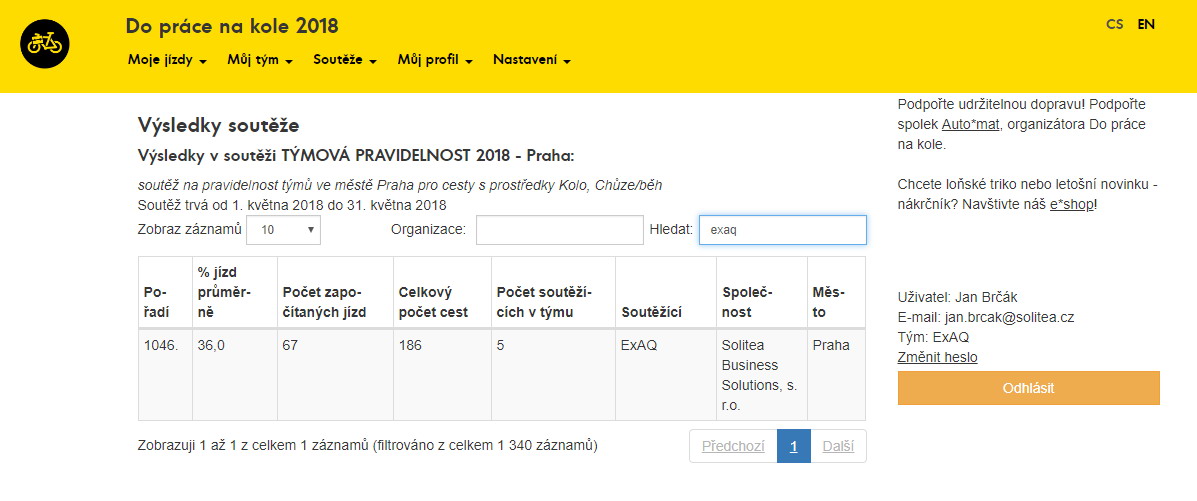
Task: Expand the Můj profil menu
Action: pyautogui.click(x=434, y=60)
